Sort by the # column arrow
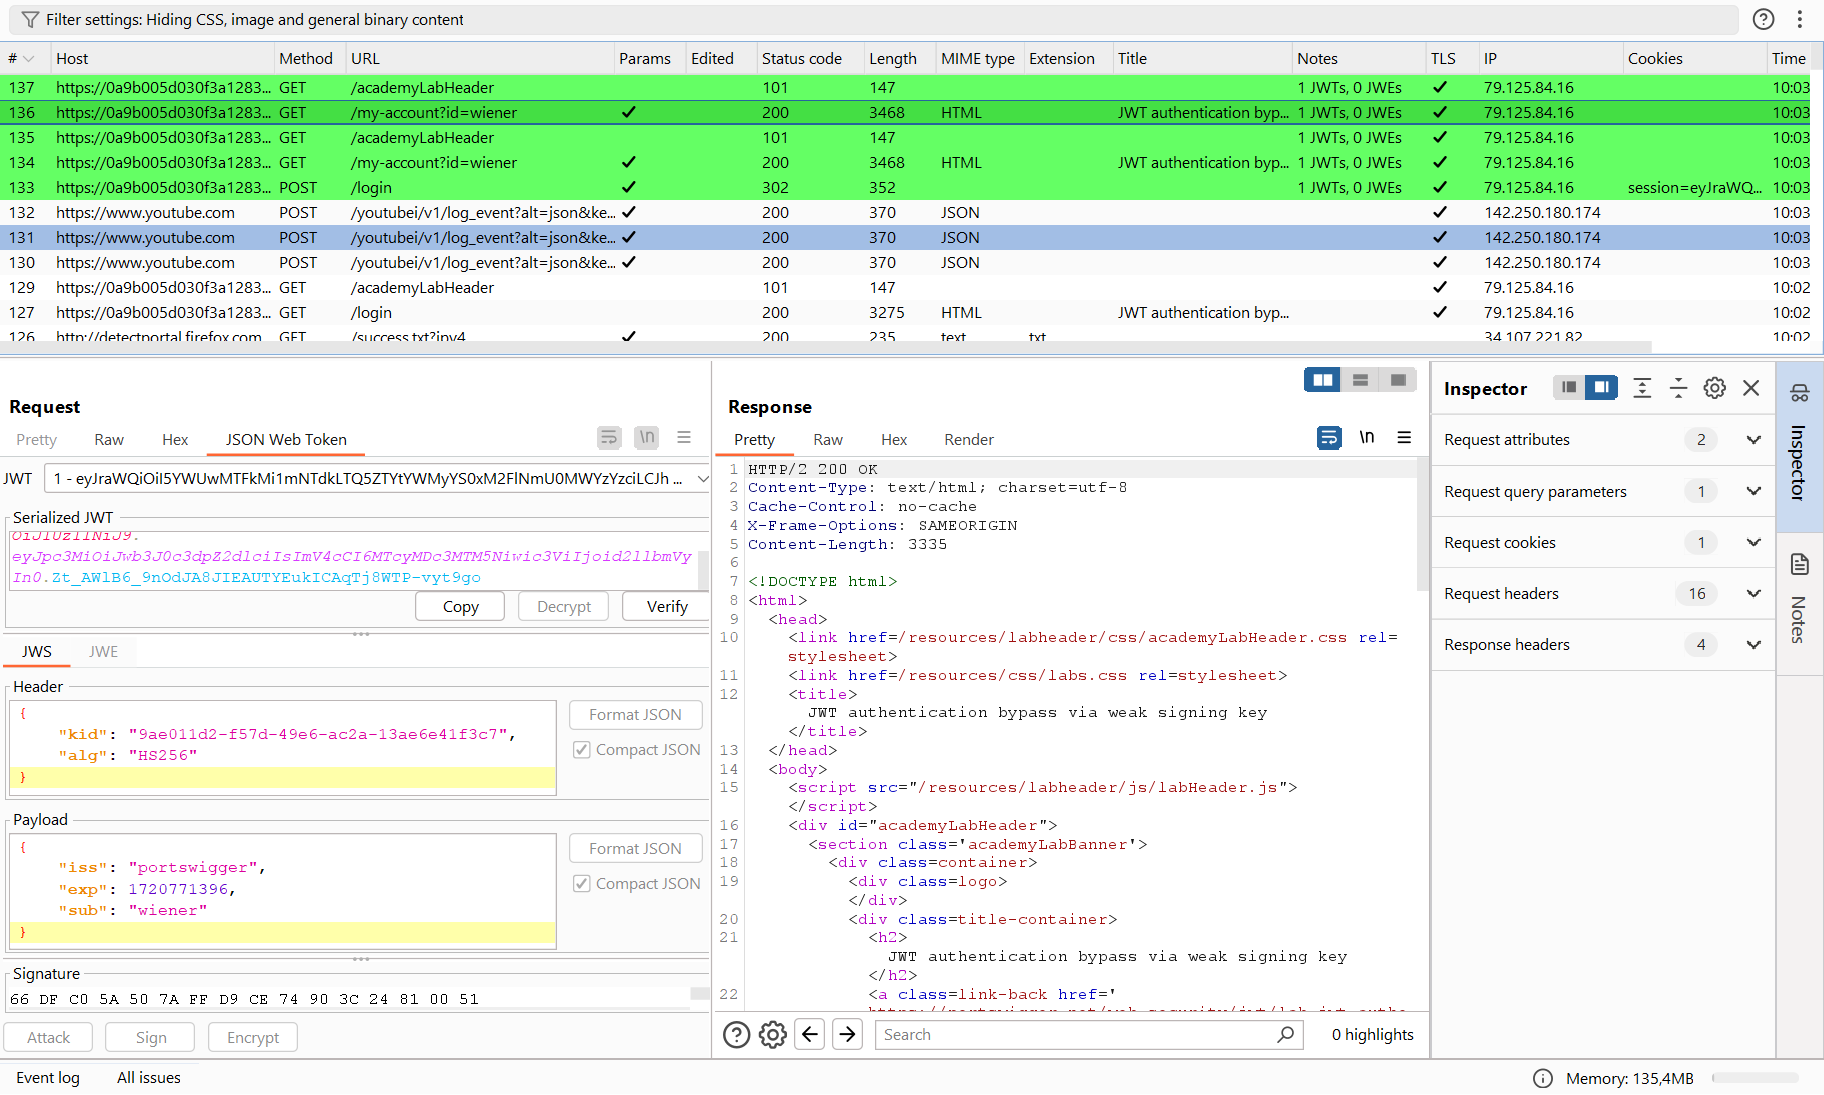Screen dimensions: 1824x1095 (x=28, y=59)
